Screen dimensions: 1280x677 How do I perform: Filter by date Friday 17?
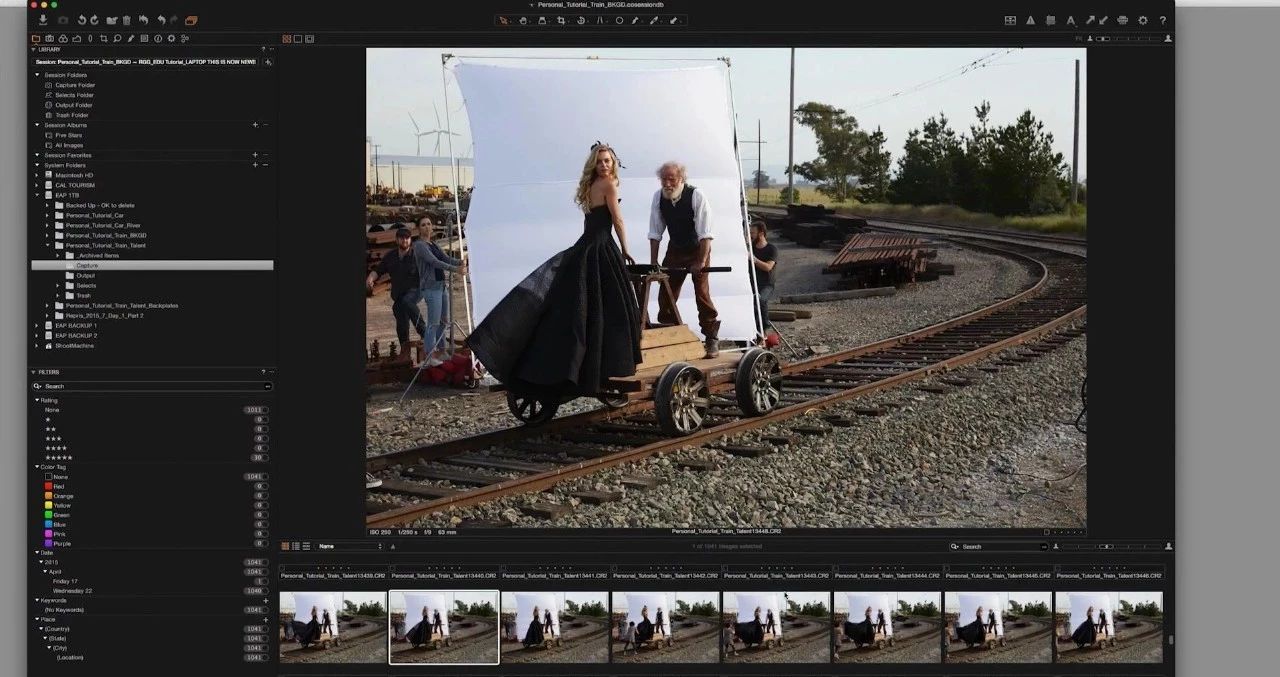151,581
